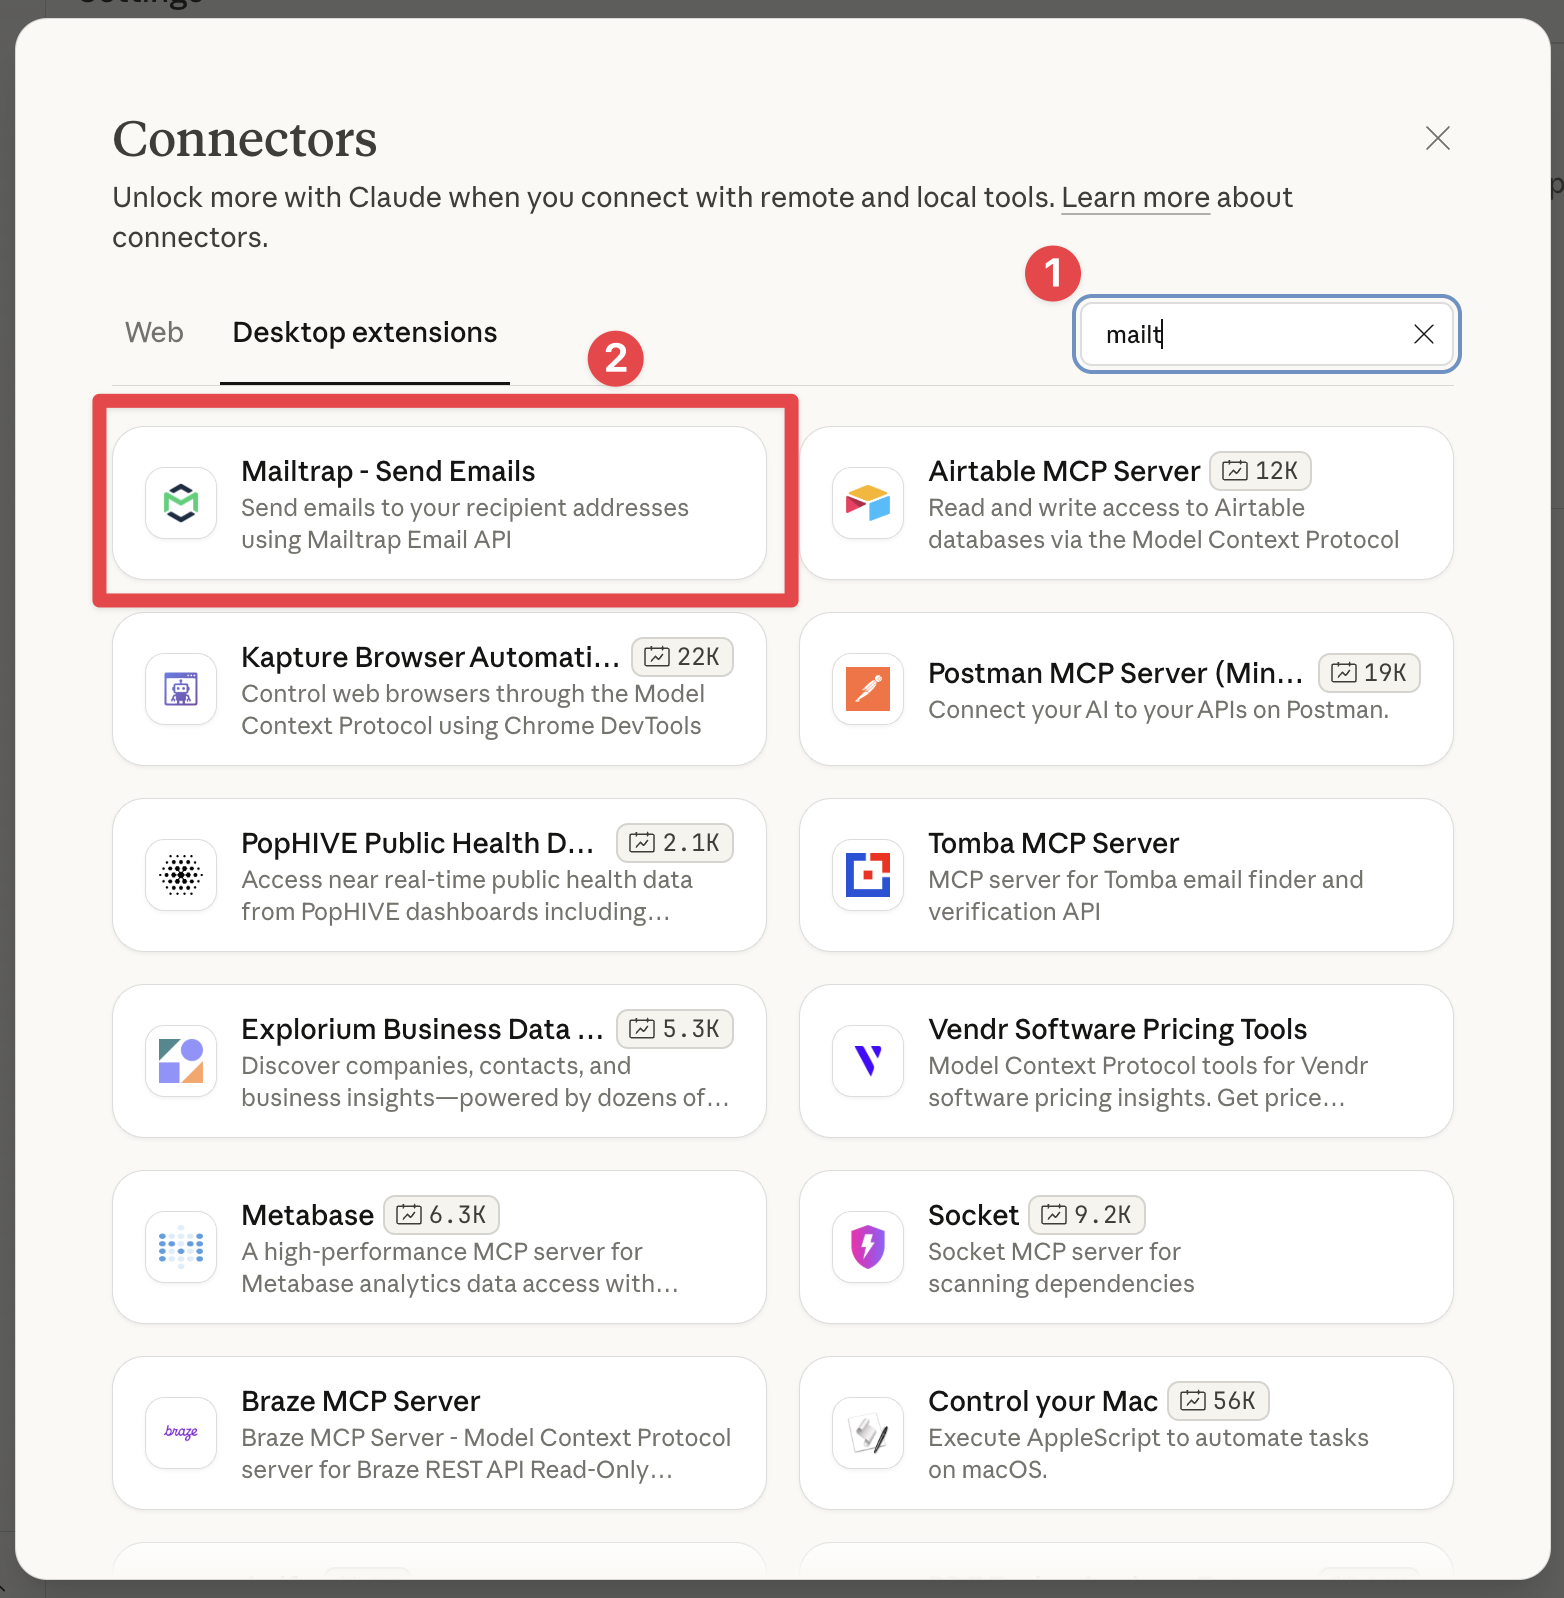Click the Airtable logo icon
1564x1598 pixels.
868,503
